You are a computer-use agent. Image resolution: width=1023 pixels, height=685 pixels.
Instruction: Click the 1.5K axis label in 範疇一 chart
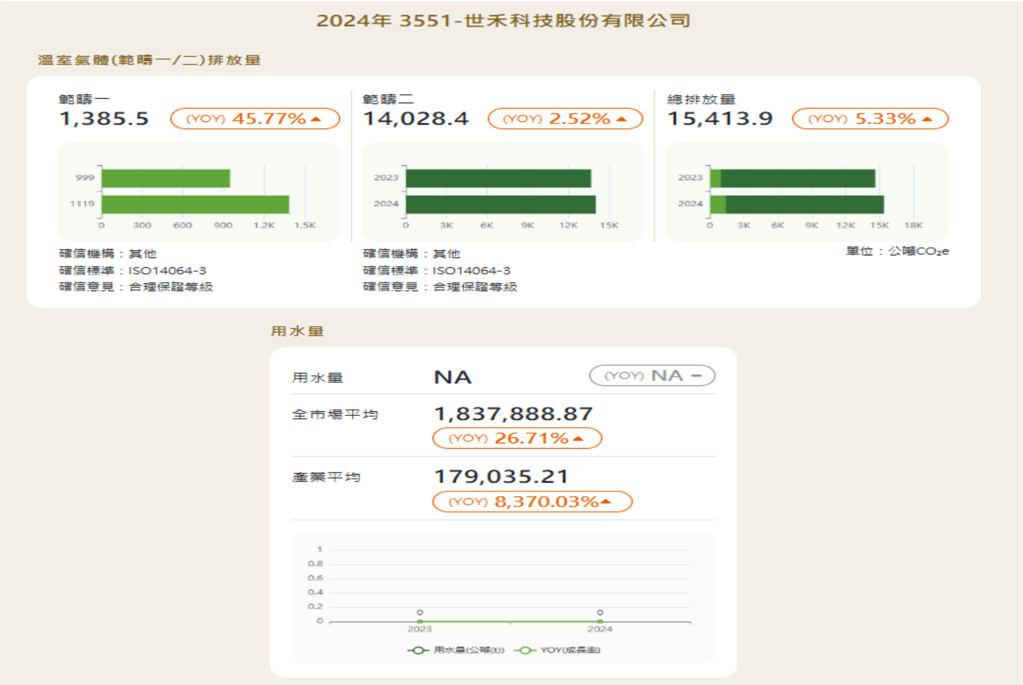coord(305,225)
